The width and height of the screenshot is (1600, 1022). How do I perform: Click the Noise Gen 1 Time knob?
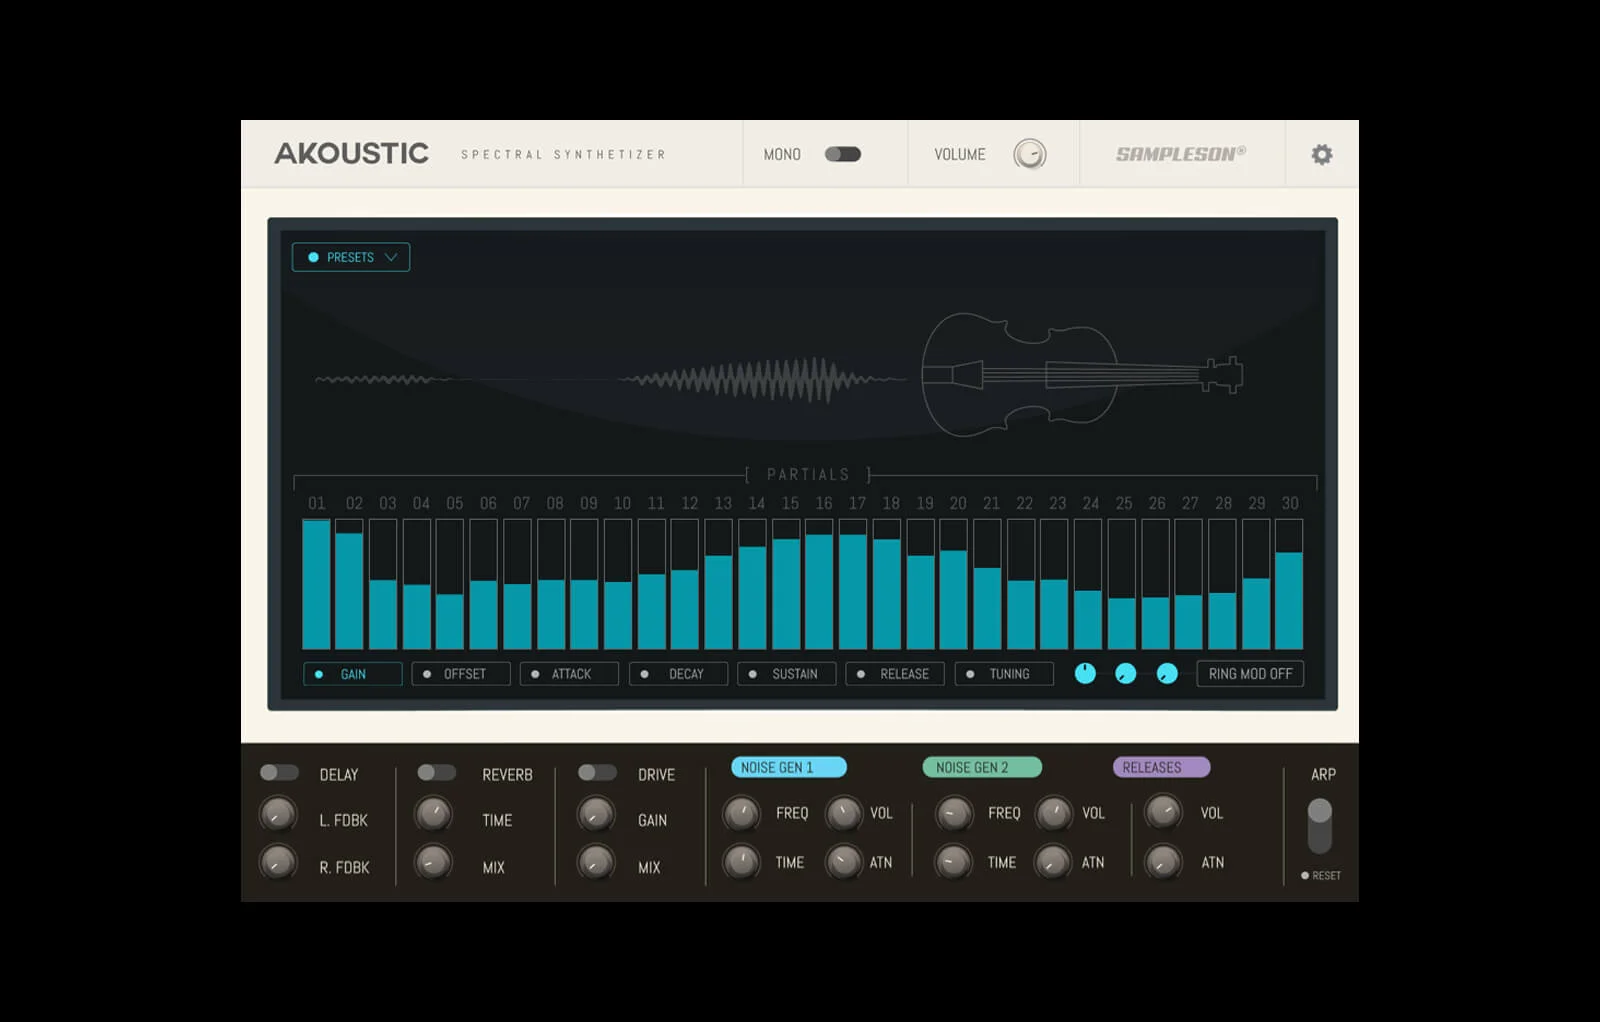coord(741,861)
